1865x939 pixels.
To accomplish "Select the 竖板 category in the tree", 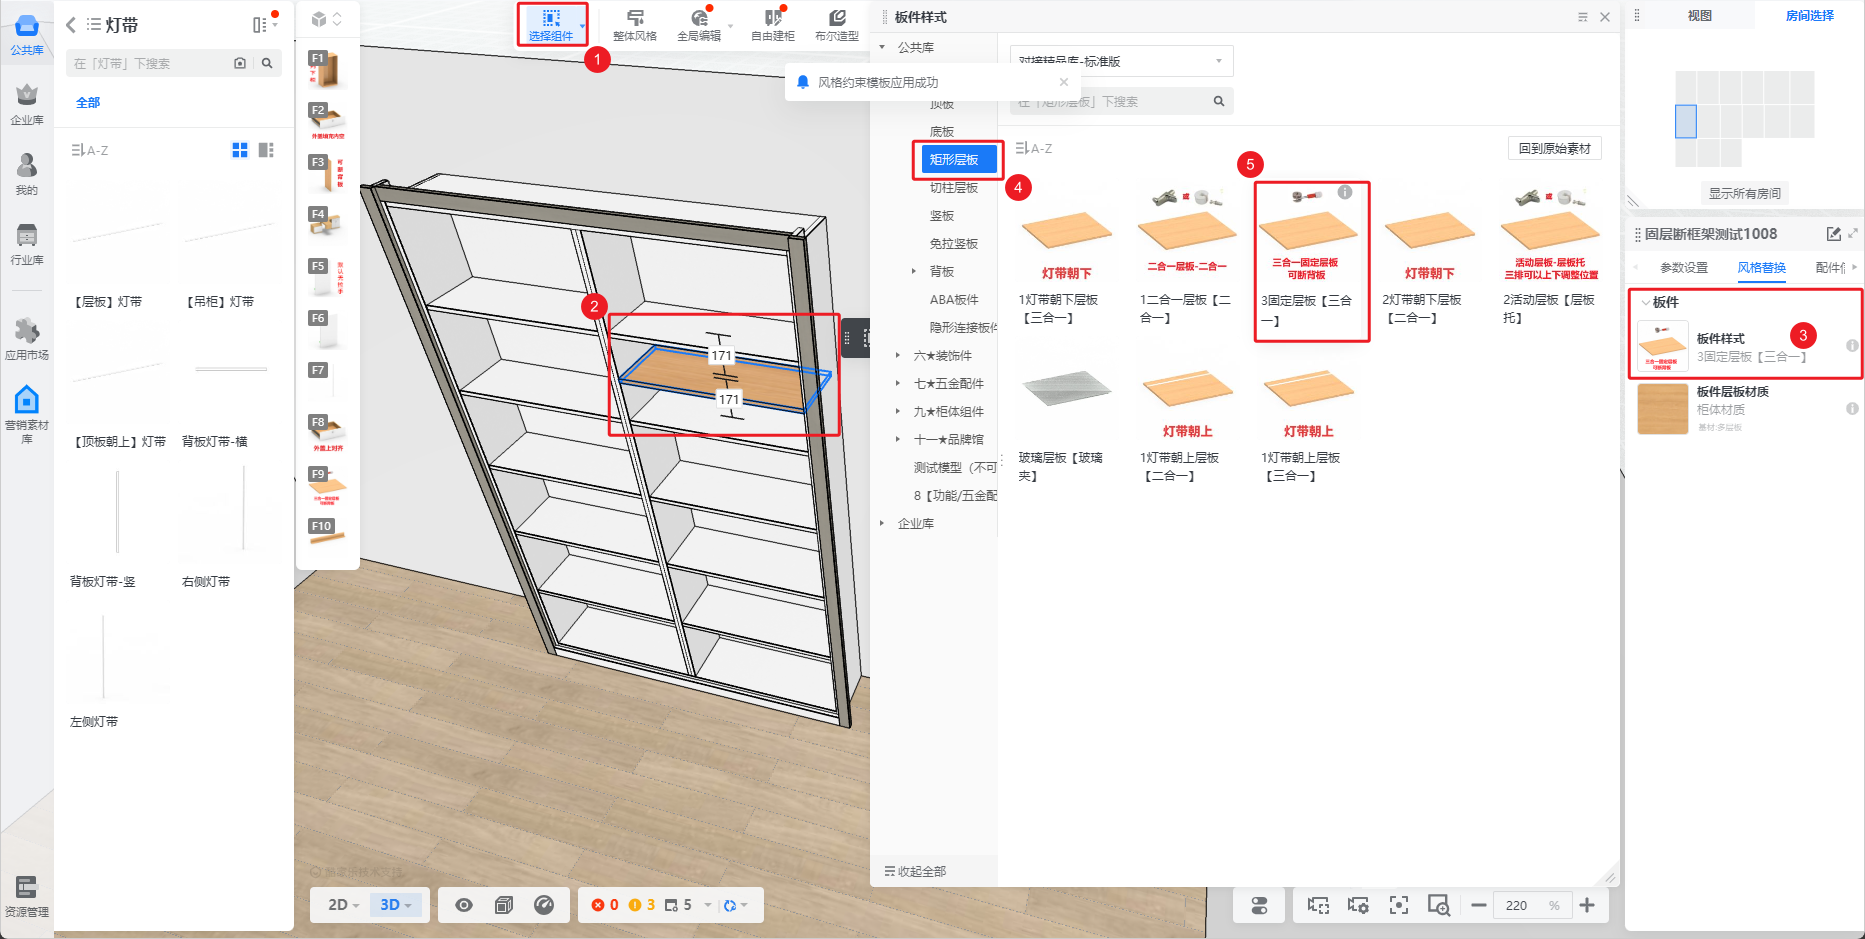I will pyautogui.click(x=942, y=216).
